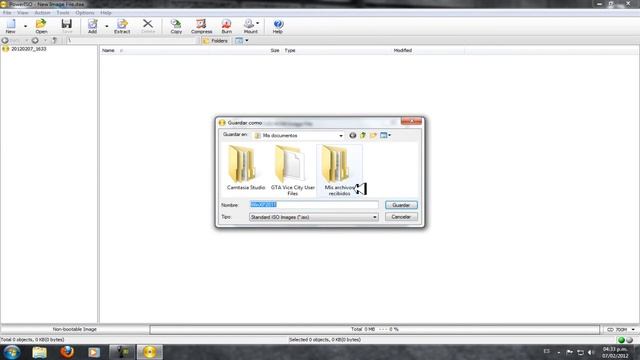The image size is (640, 360).
Task: Click the Back navigation arrow icon
Action: [x=5, y=40]
